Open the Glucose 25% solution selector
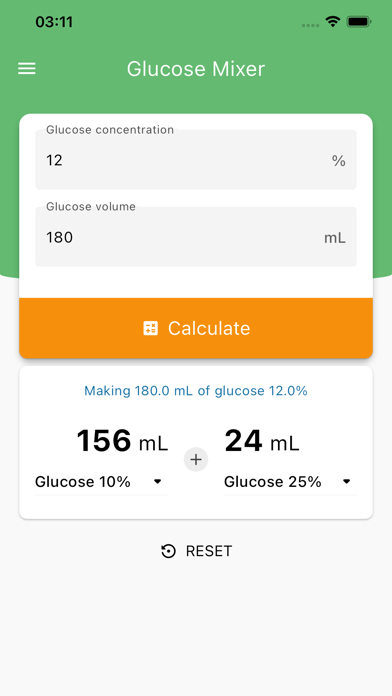392x696 pixels. 290,482
